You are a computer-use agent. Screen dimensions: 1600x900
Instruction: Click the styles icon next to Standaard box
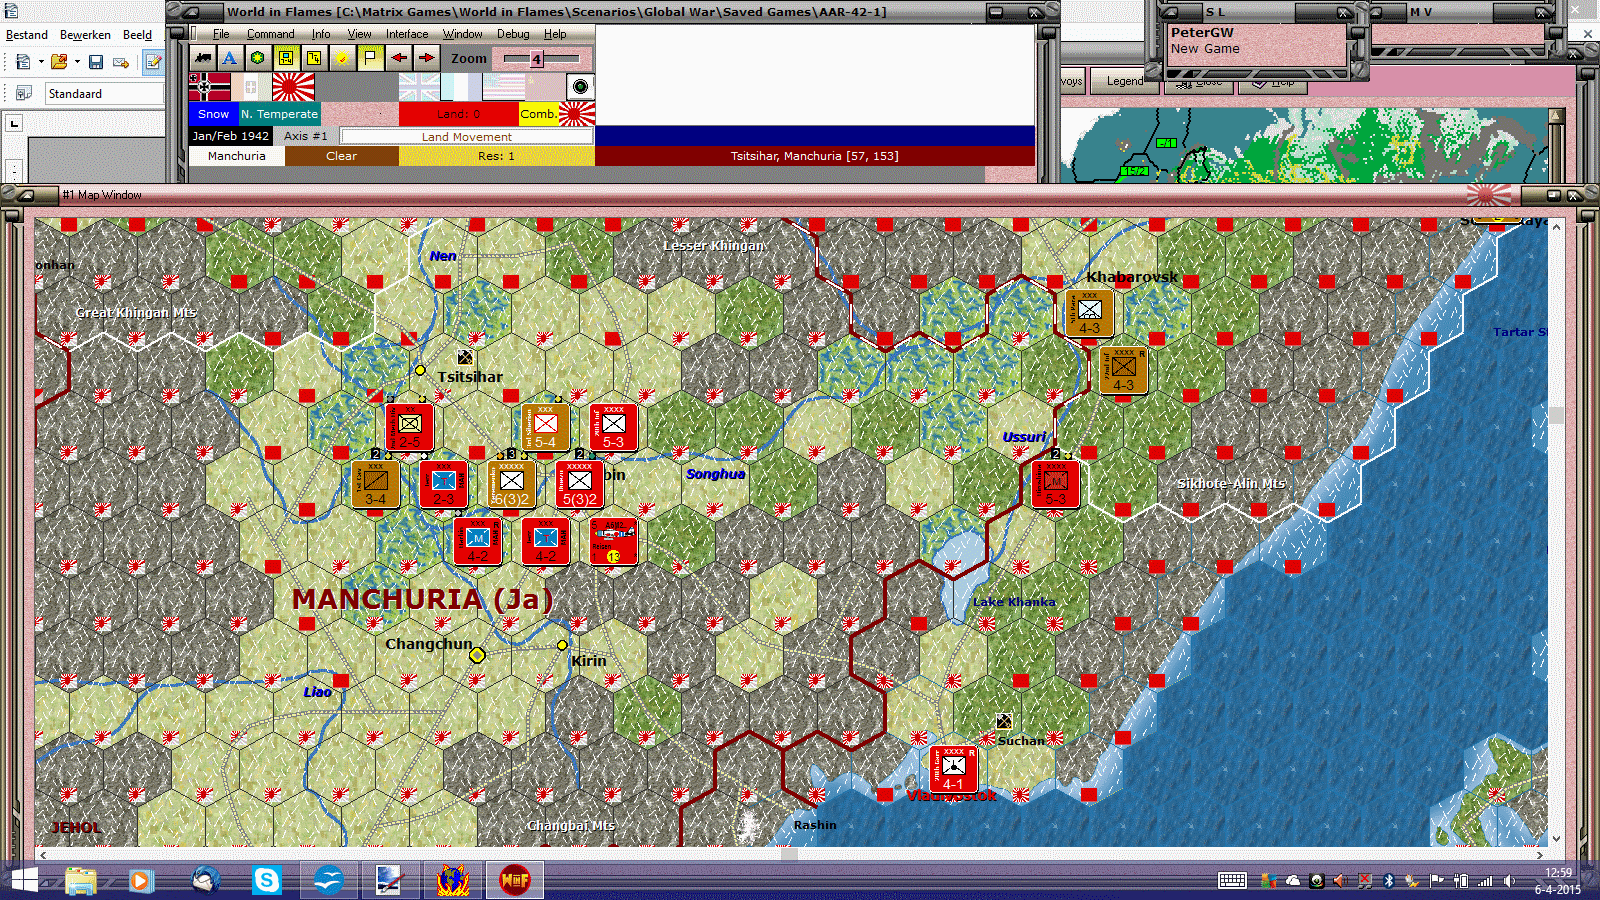tap(24, 93)
